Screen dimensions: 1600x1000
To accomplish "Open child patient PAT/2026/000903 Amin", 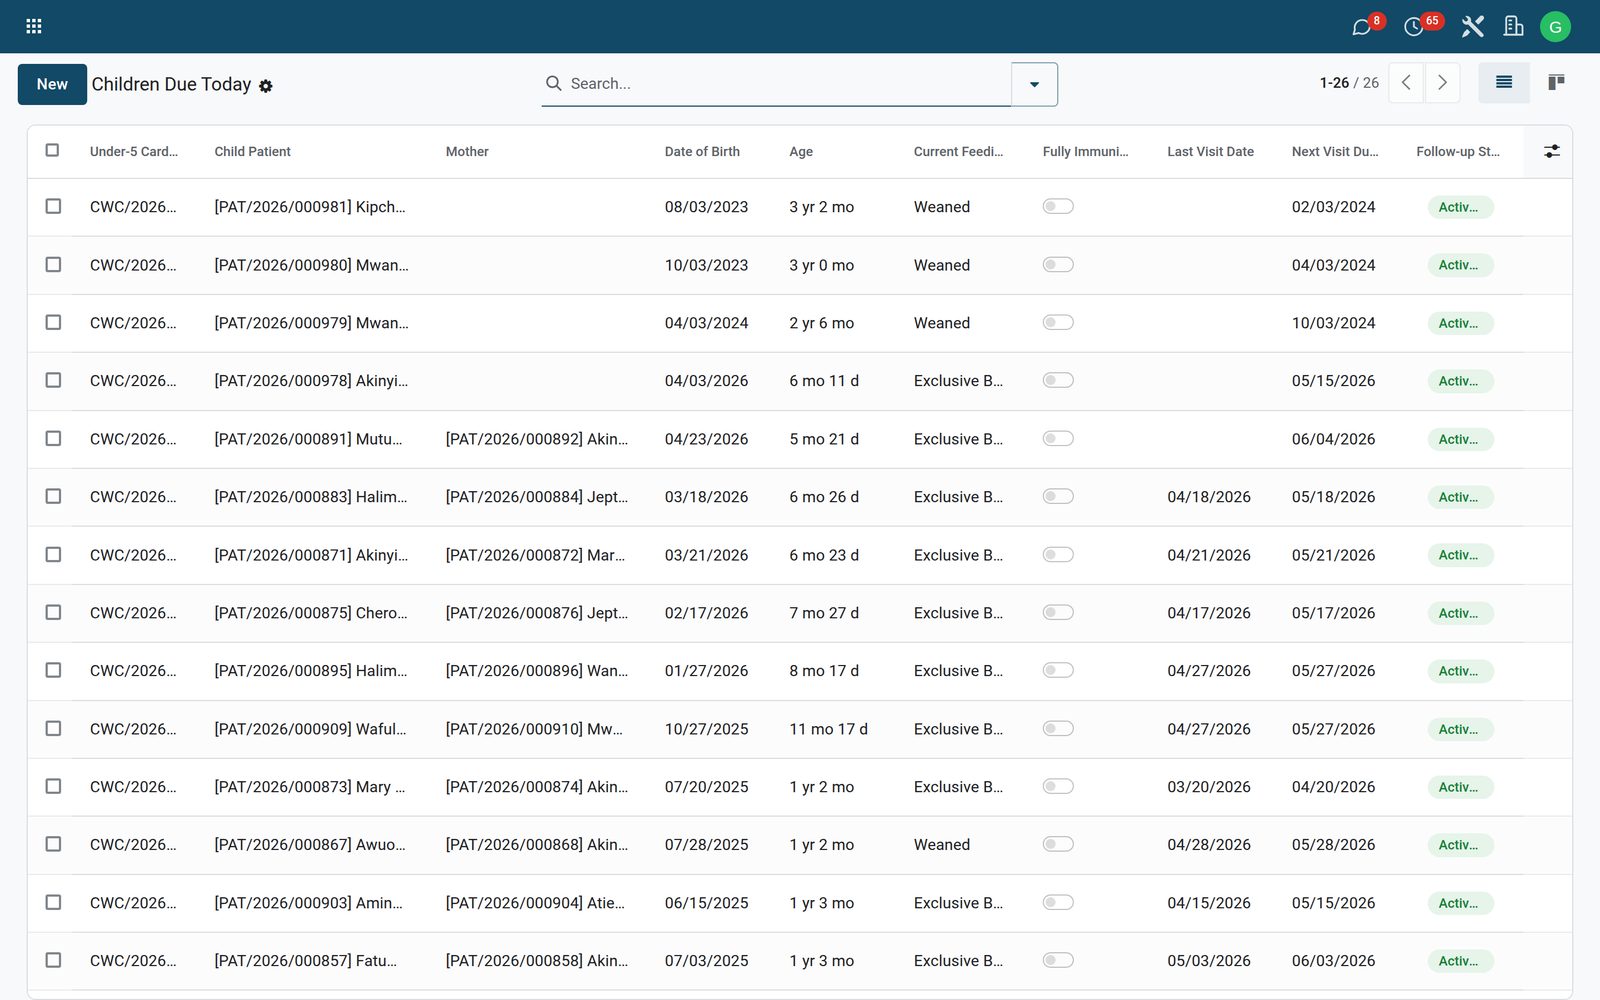I will 308,903.
